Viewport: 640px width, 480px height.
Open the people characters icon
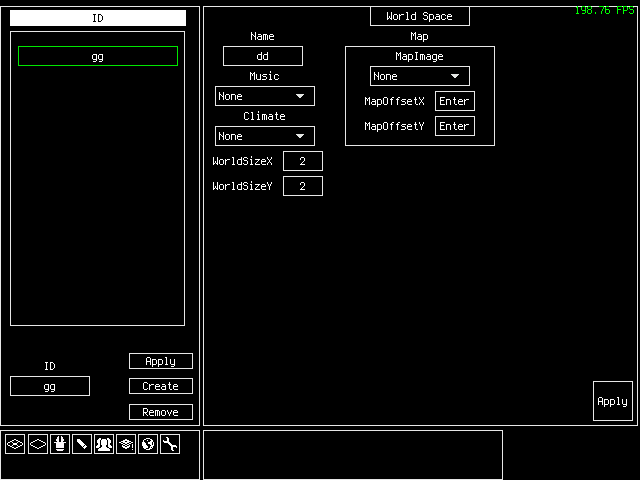click(104, 445)
